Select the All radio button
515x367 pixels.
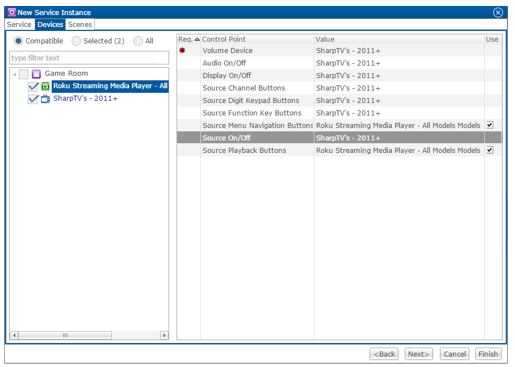pos(138,41)
